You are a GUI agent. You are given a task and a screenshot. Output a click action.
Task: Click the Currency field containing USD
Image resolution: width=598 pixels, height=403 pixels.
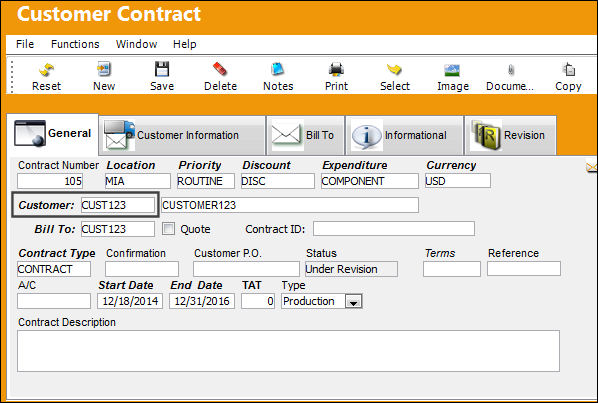[458, 181]
